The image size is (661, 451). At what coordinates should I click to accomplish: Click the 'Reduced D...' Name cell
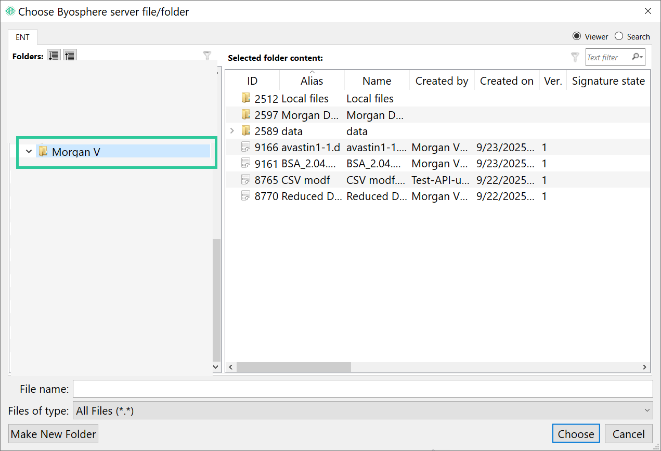[x=376, y=196]
